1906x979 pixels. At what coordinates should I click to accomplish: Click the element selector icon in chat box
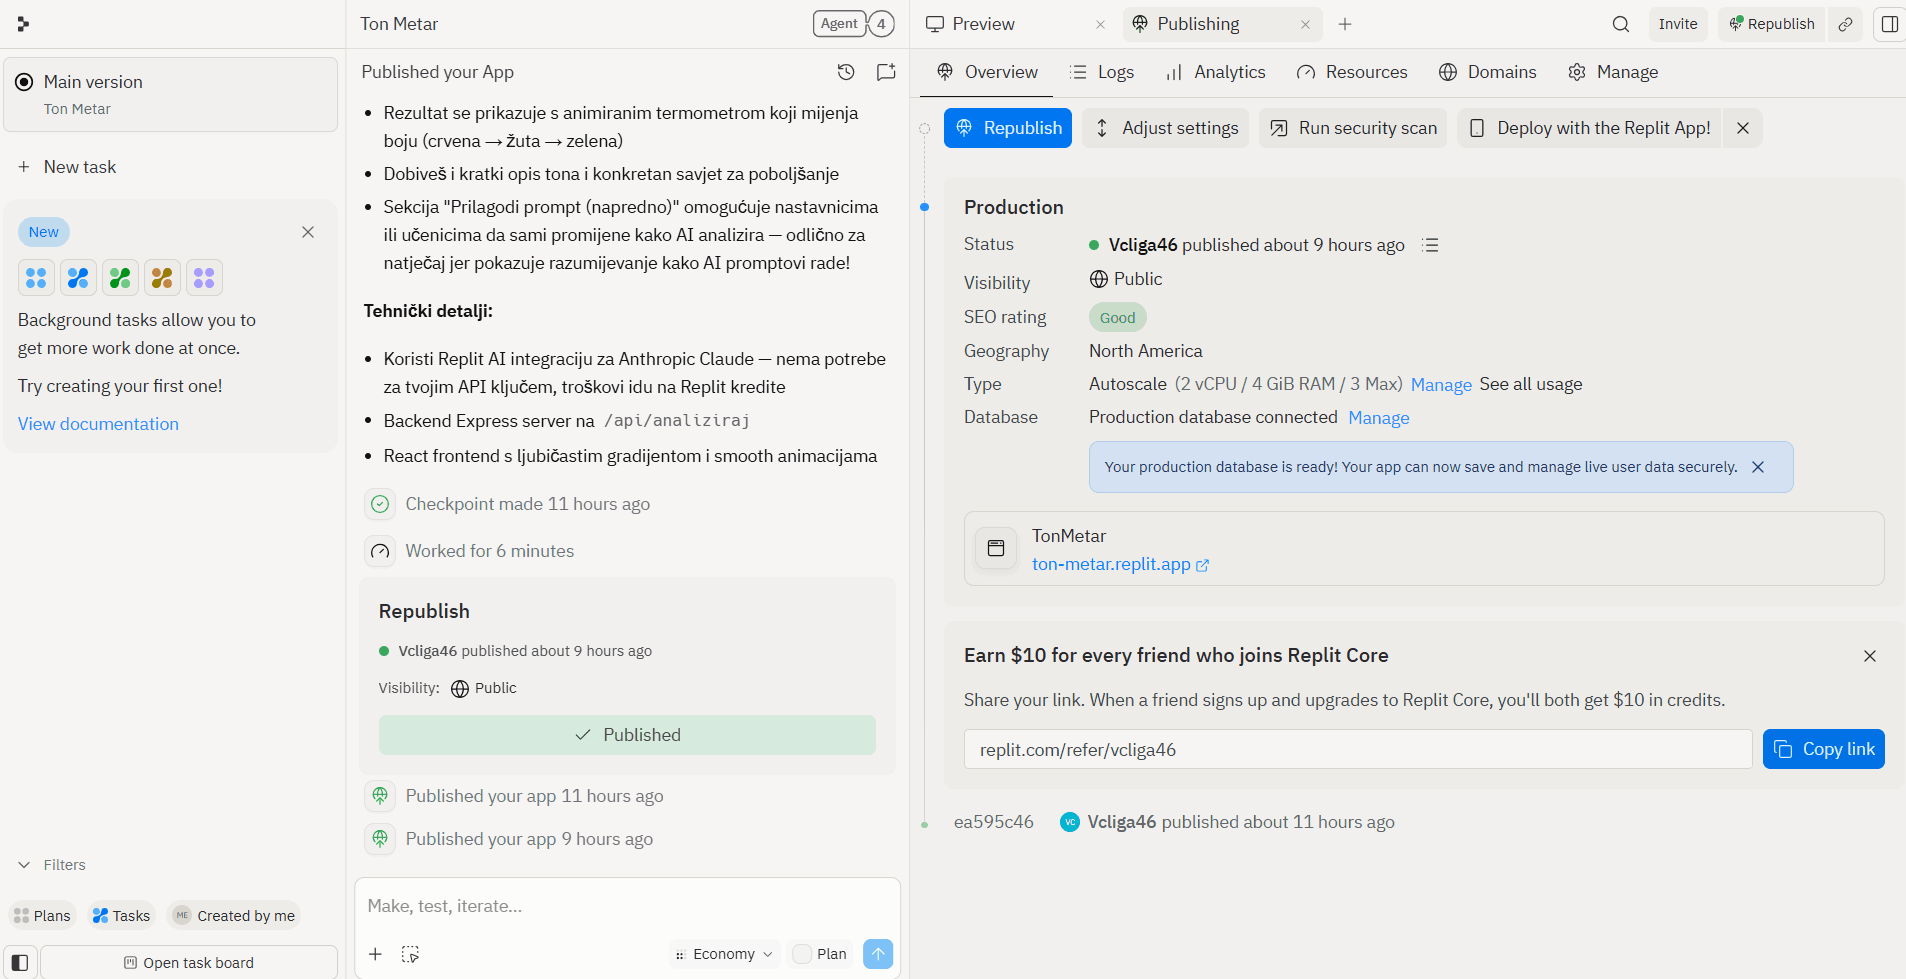point(410,954)
